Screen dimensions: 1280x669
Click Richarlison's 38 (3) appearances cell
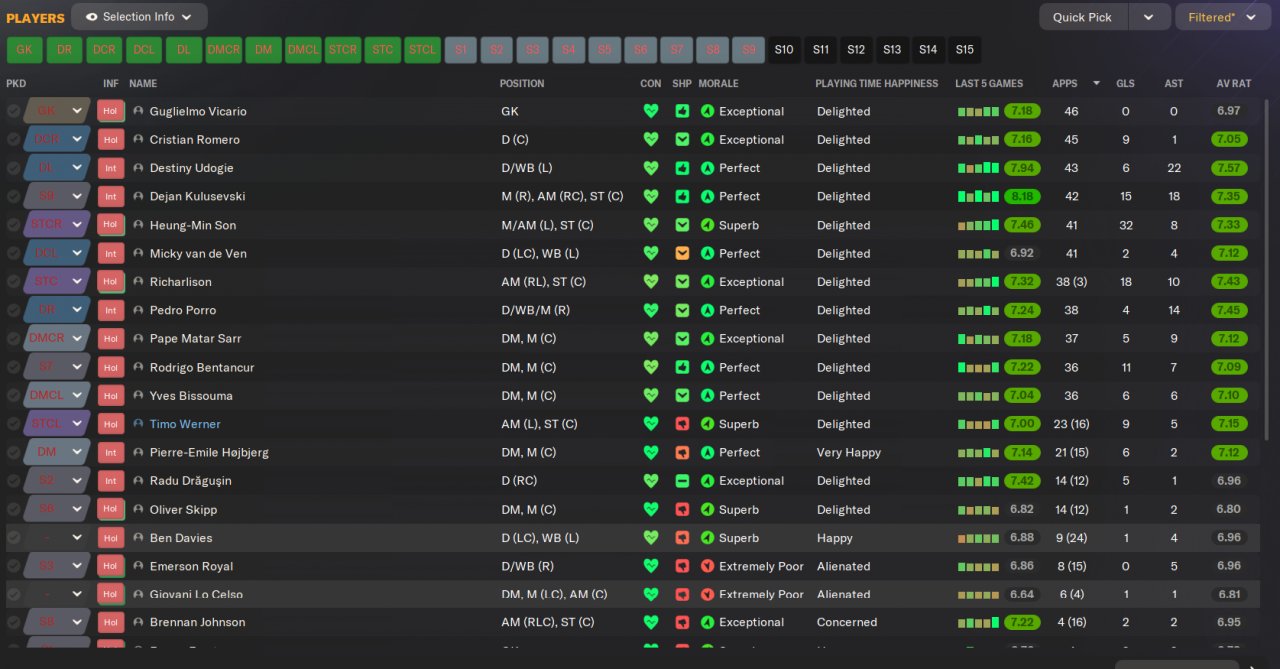(x=1071, y=282)
